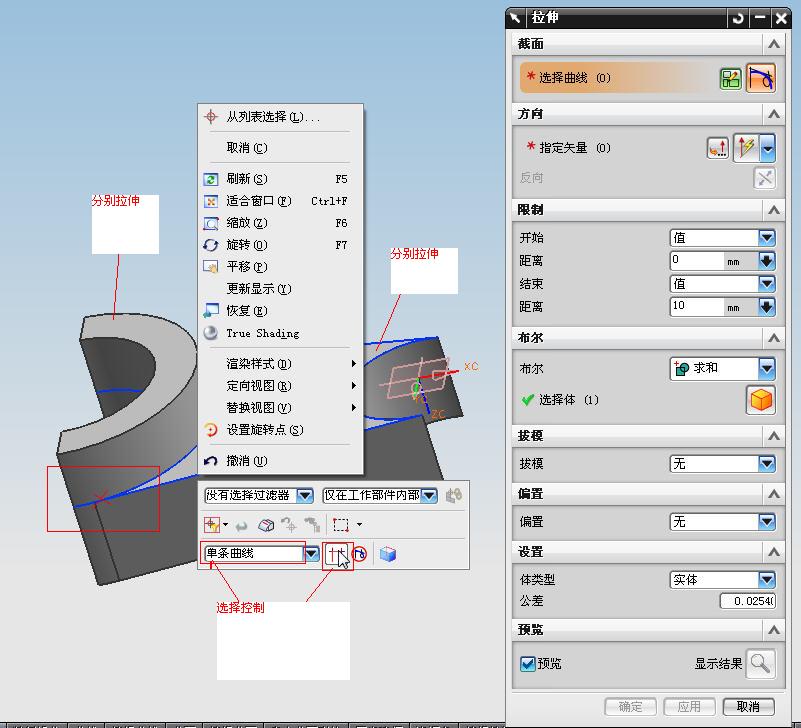
Task: Click the grayed find-in-navigator icon
Action: [289, 525]
